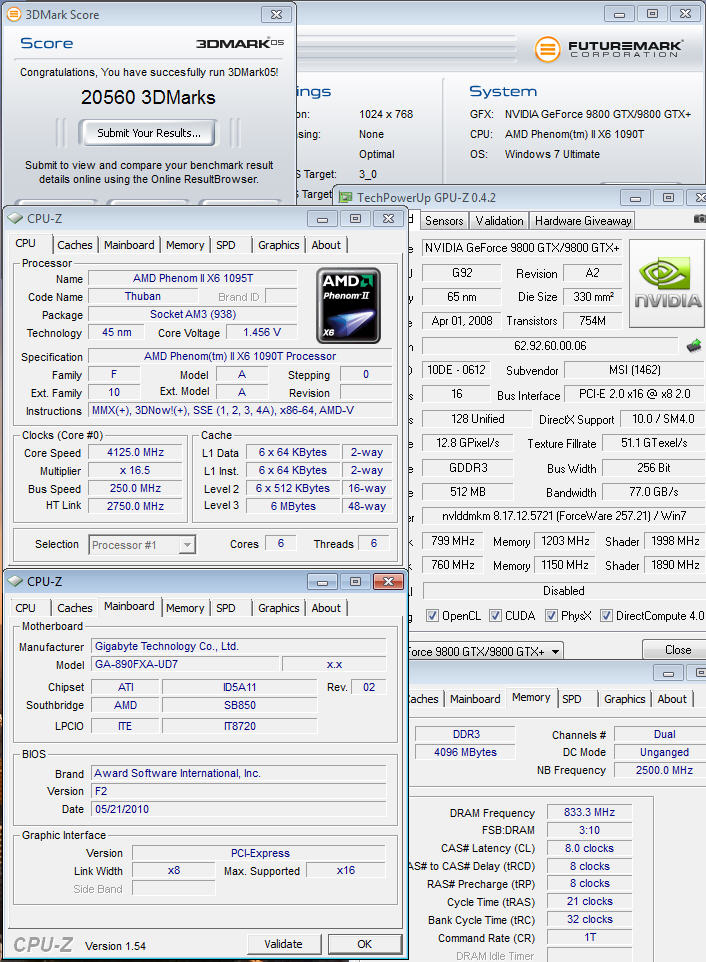Toggle the PhysX checkbox in GPU-Z

pyautogui.click(x=551, y=615)
